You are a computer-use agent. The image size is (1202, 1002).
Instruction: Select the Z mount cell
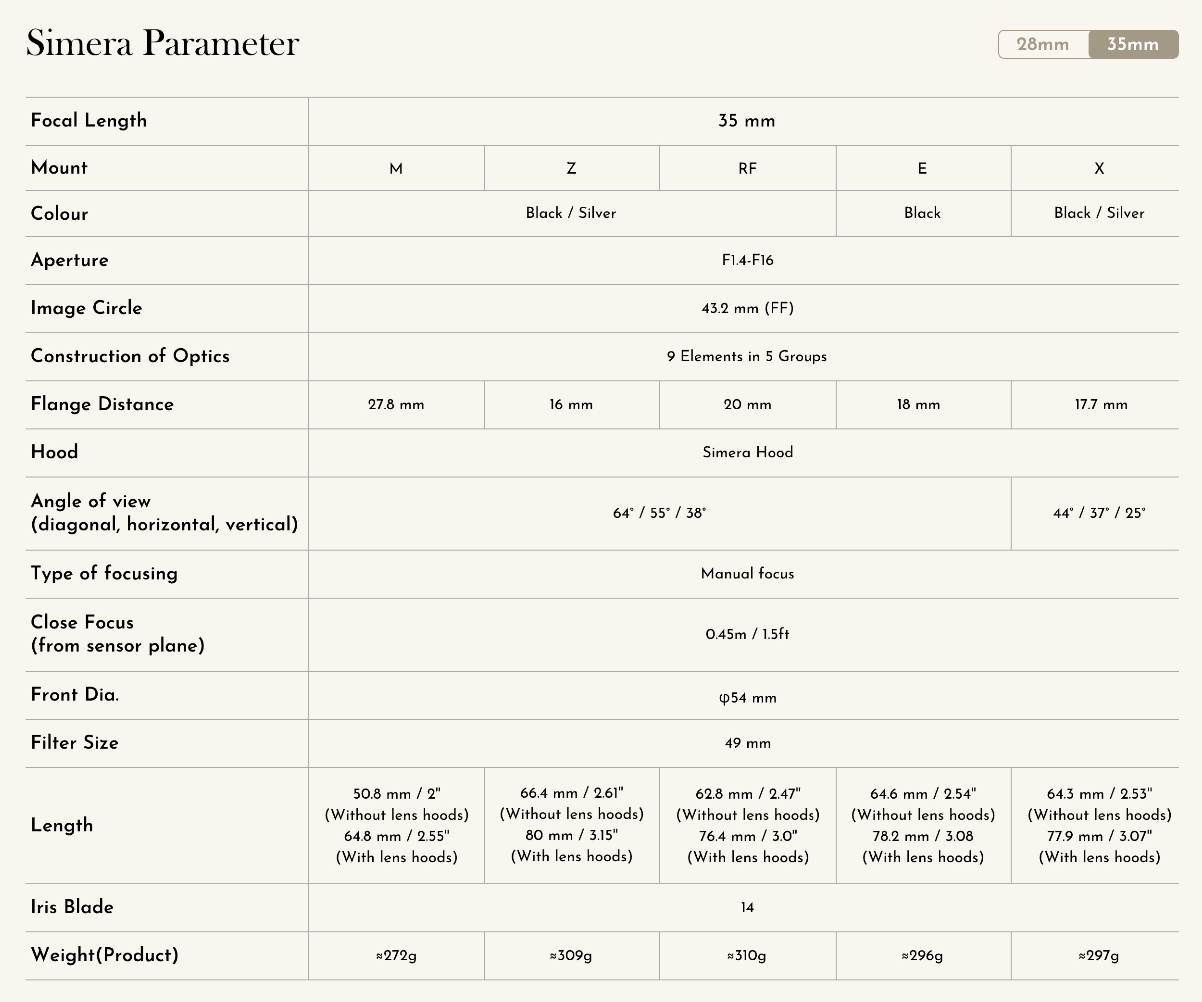point(571,168)
